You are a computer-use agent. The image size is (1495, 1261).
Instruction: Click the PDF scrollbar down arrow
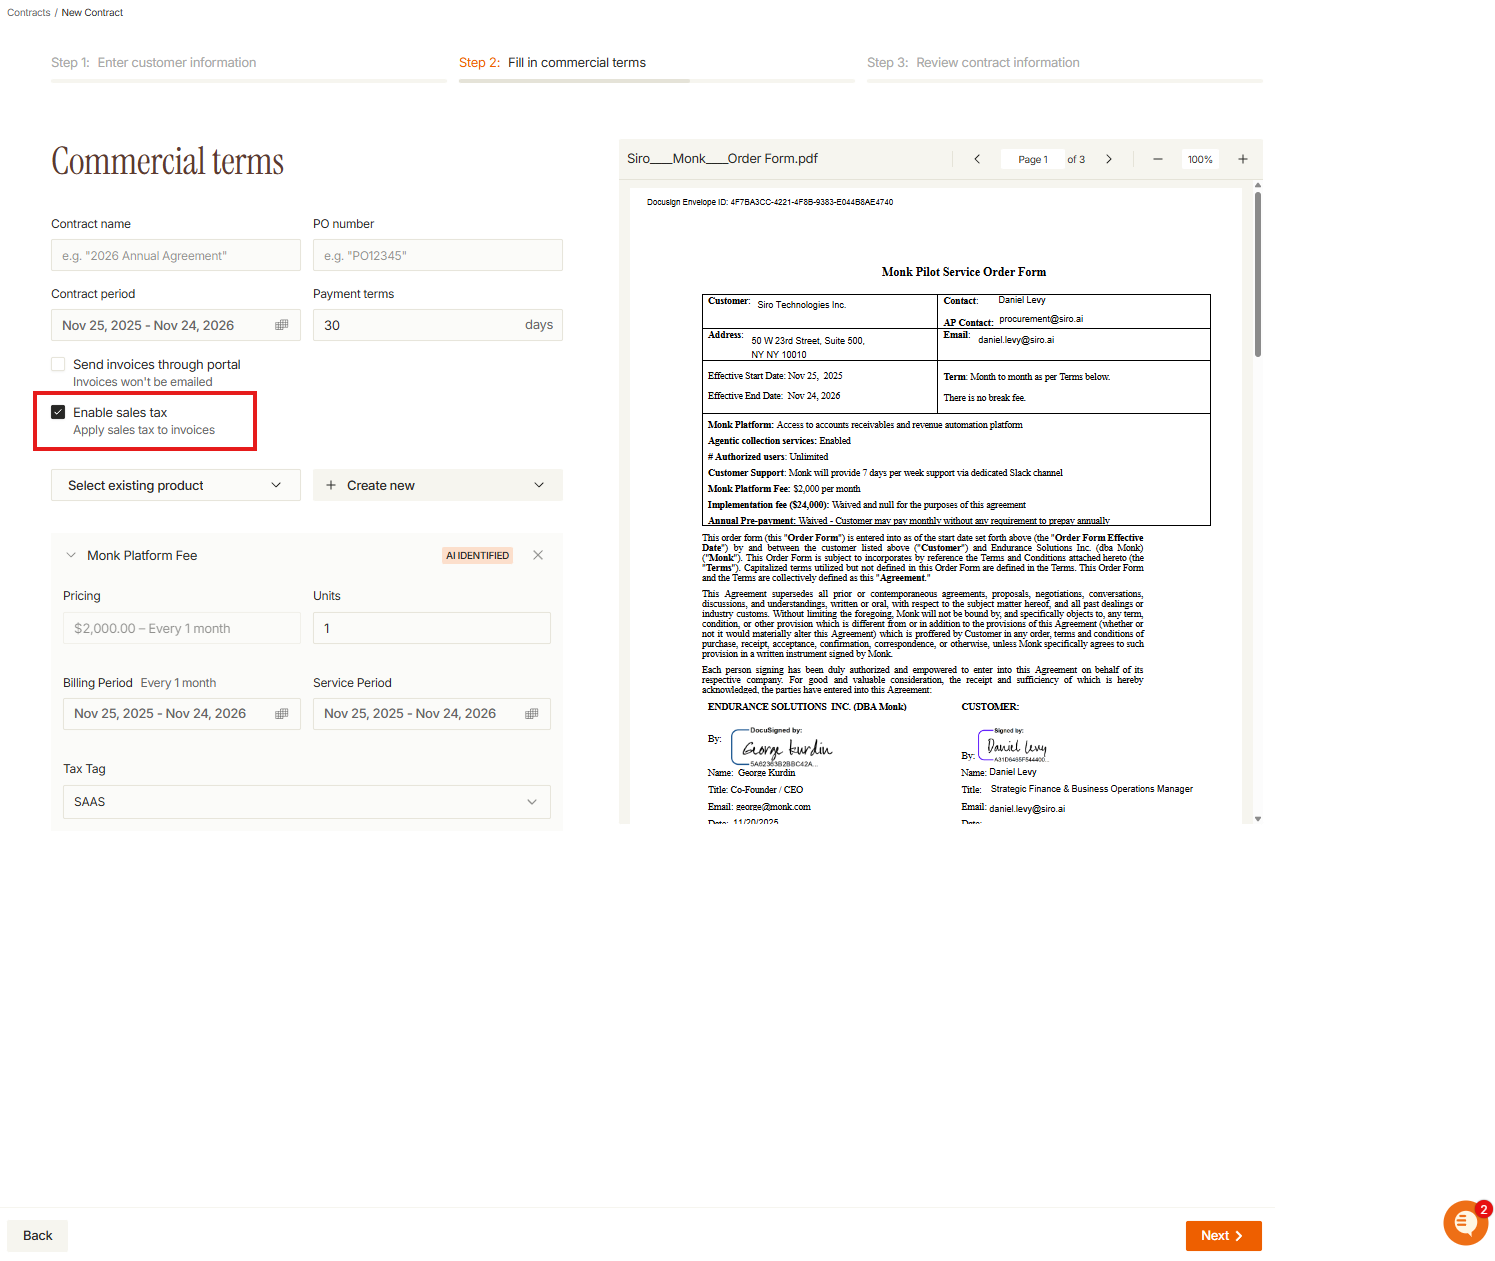[x=1258, y=819]
